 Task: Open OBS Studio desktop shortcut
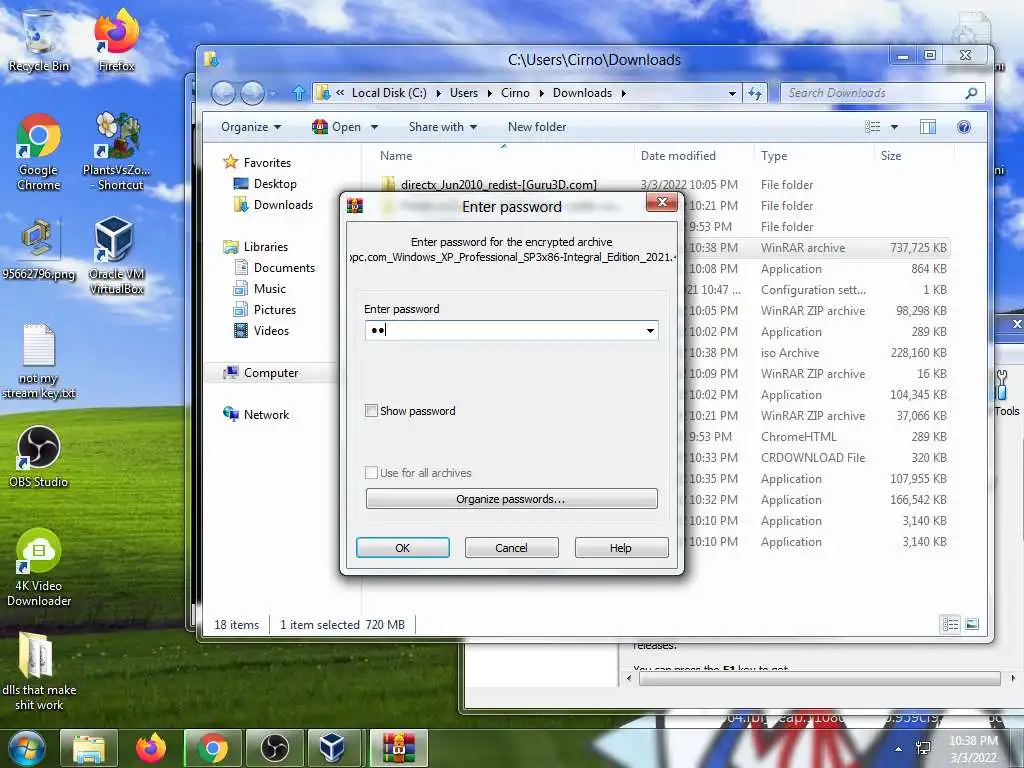[x=39, y=456]
